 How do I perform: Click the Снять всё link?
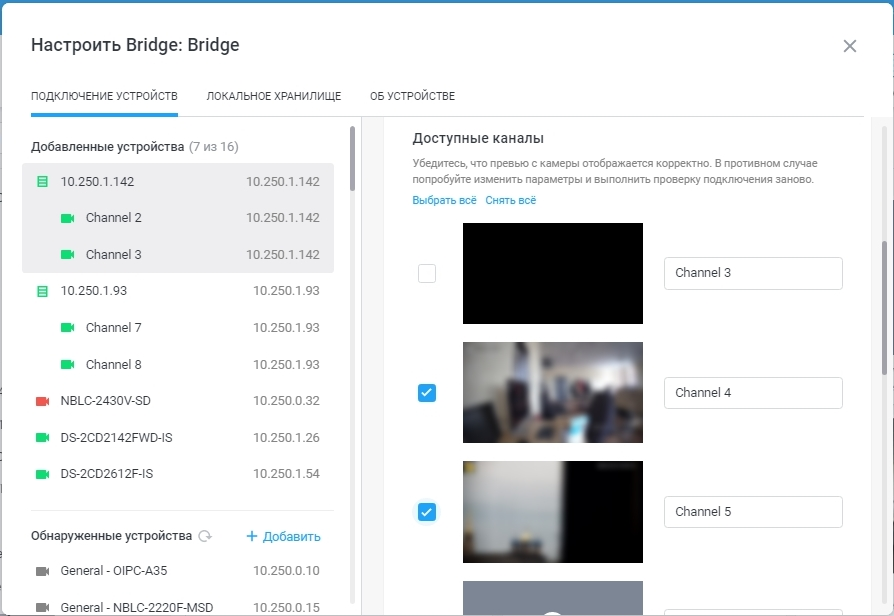[510, 200]
